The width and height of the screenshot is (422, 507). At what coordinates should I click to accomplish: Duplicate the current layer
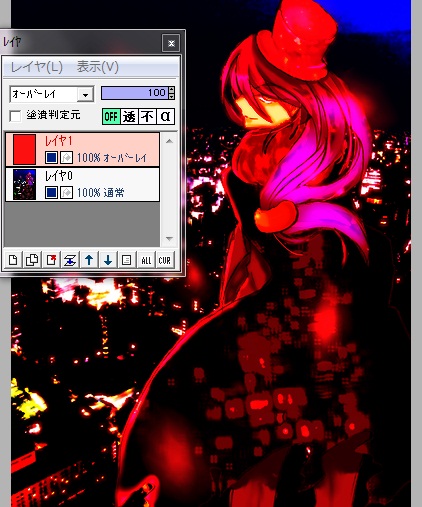point(32,260)
